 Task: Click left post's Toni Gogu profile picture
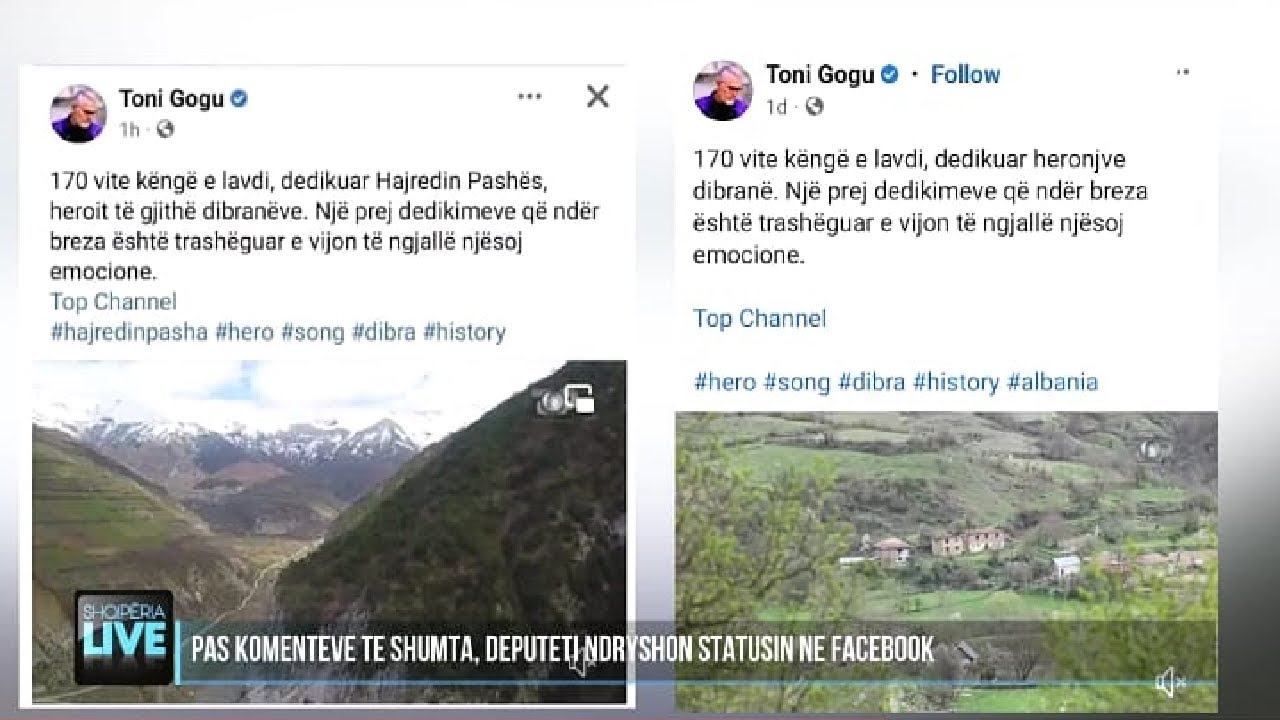click(x=78, y=113)
